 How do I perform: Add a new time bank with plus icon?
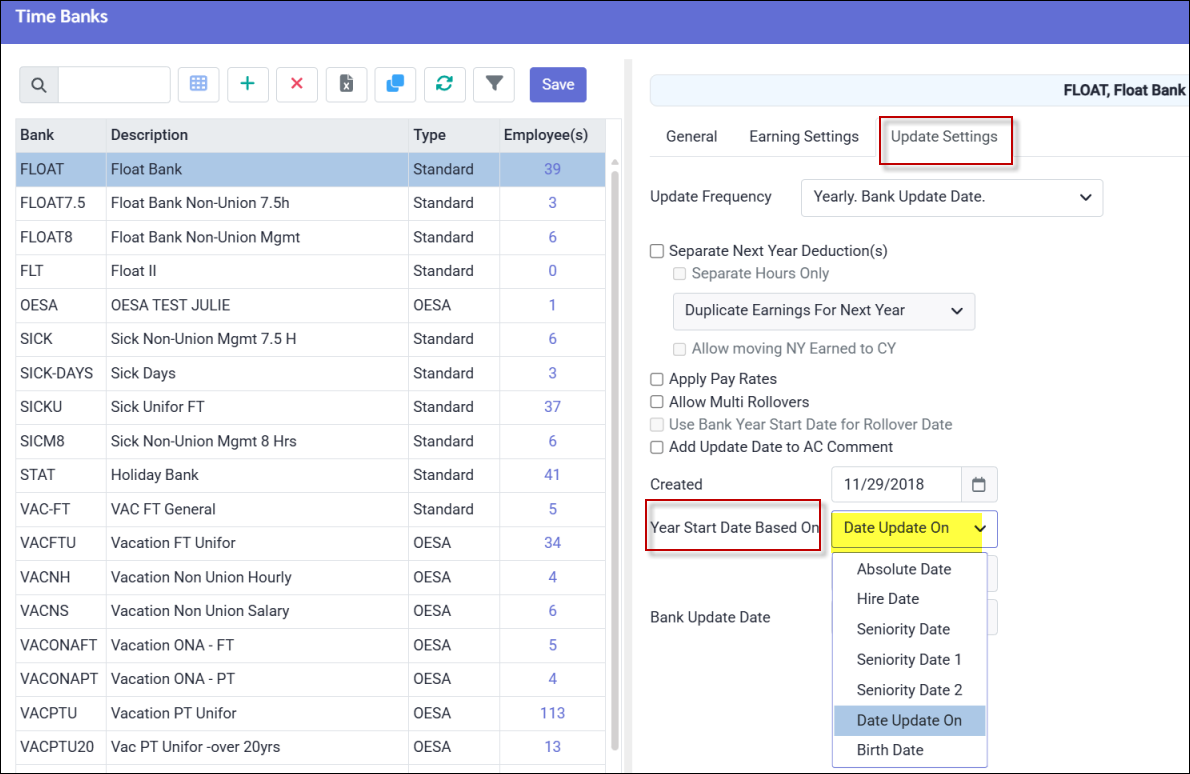click(x=247, y=84)
